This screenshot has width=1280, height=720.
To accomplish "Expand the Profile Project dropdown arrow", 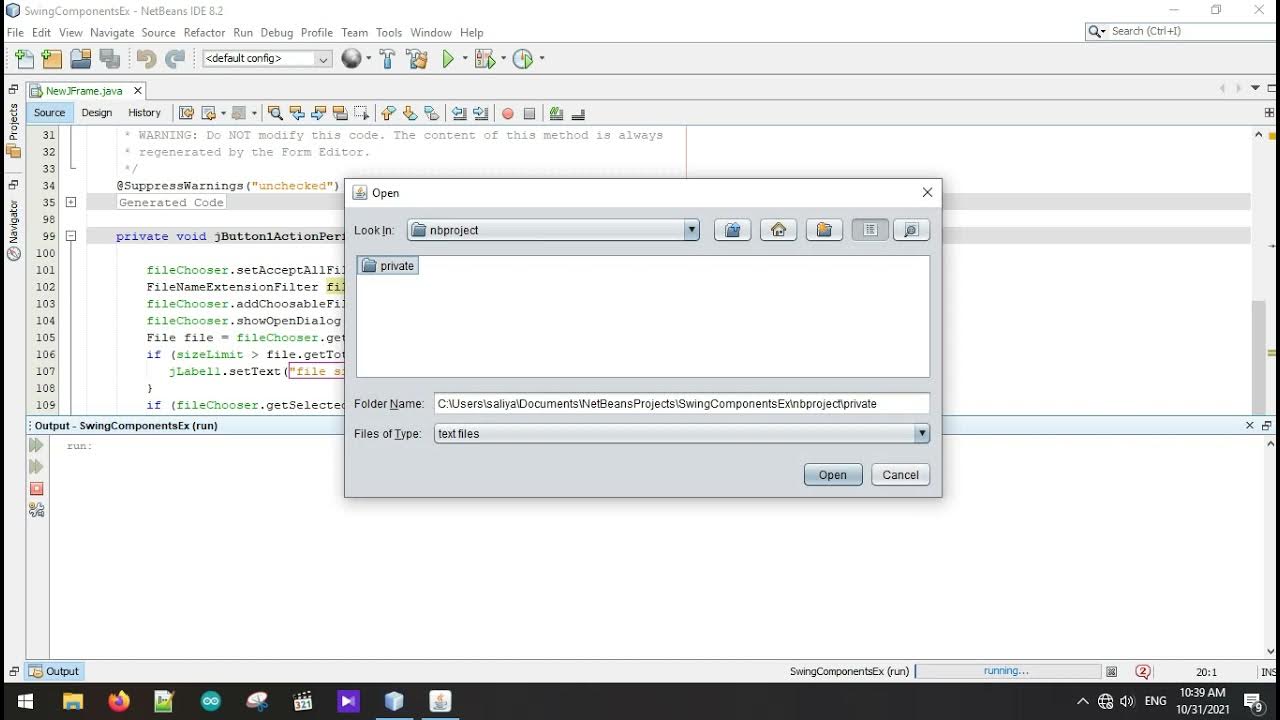I will [542, 59].
